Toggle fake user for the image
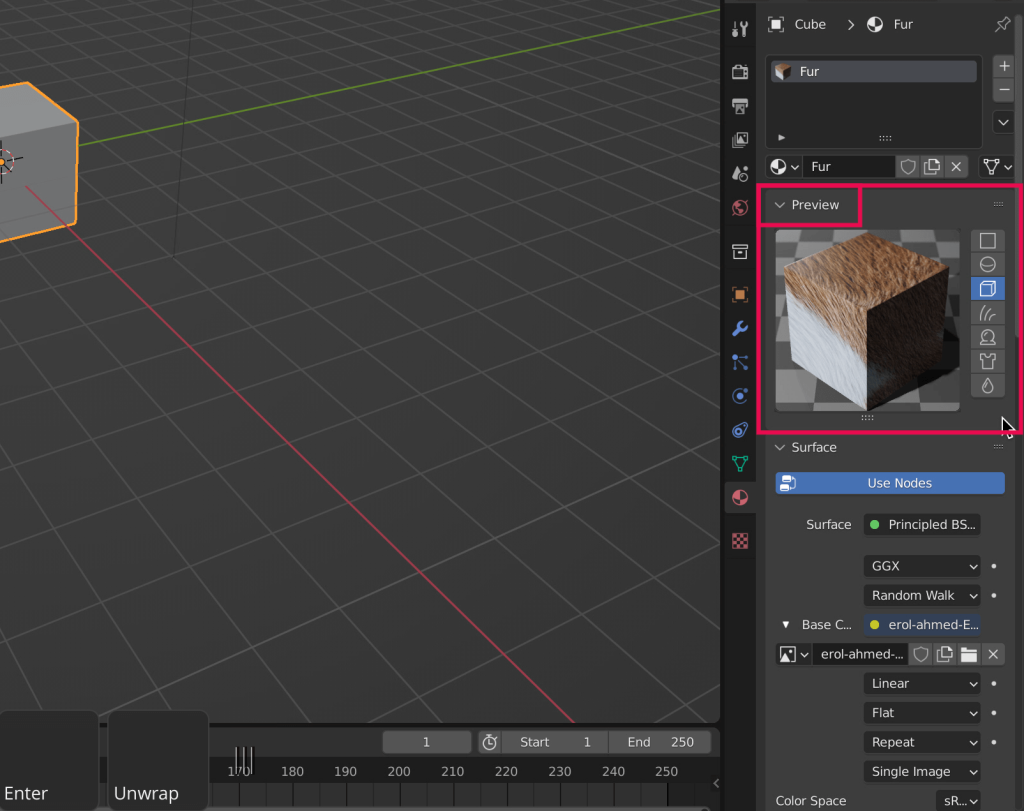This screenshot has height=811, width=1024. click(x=921, y=654)
